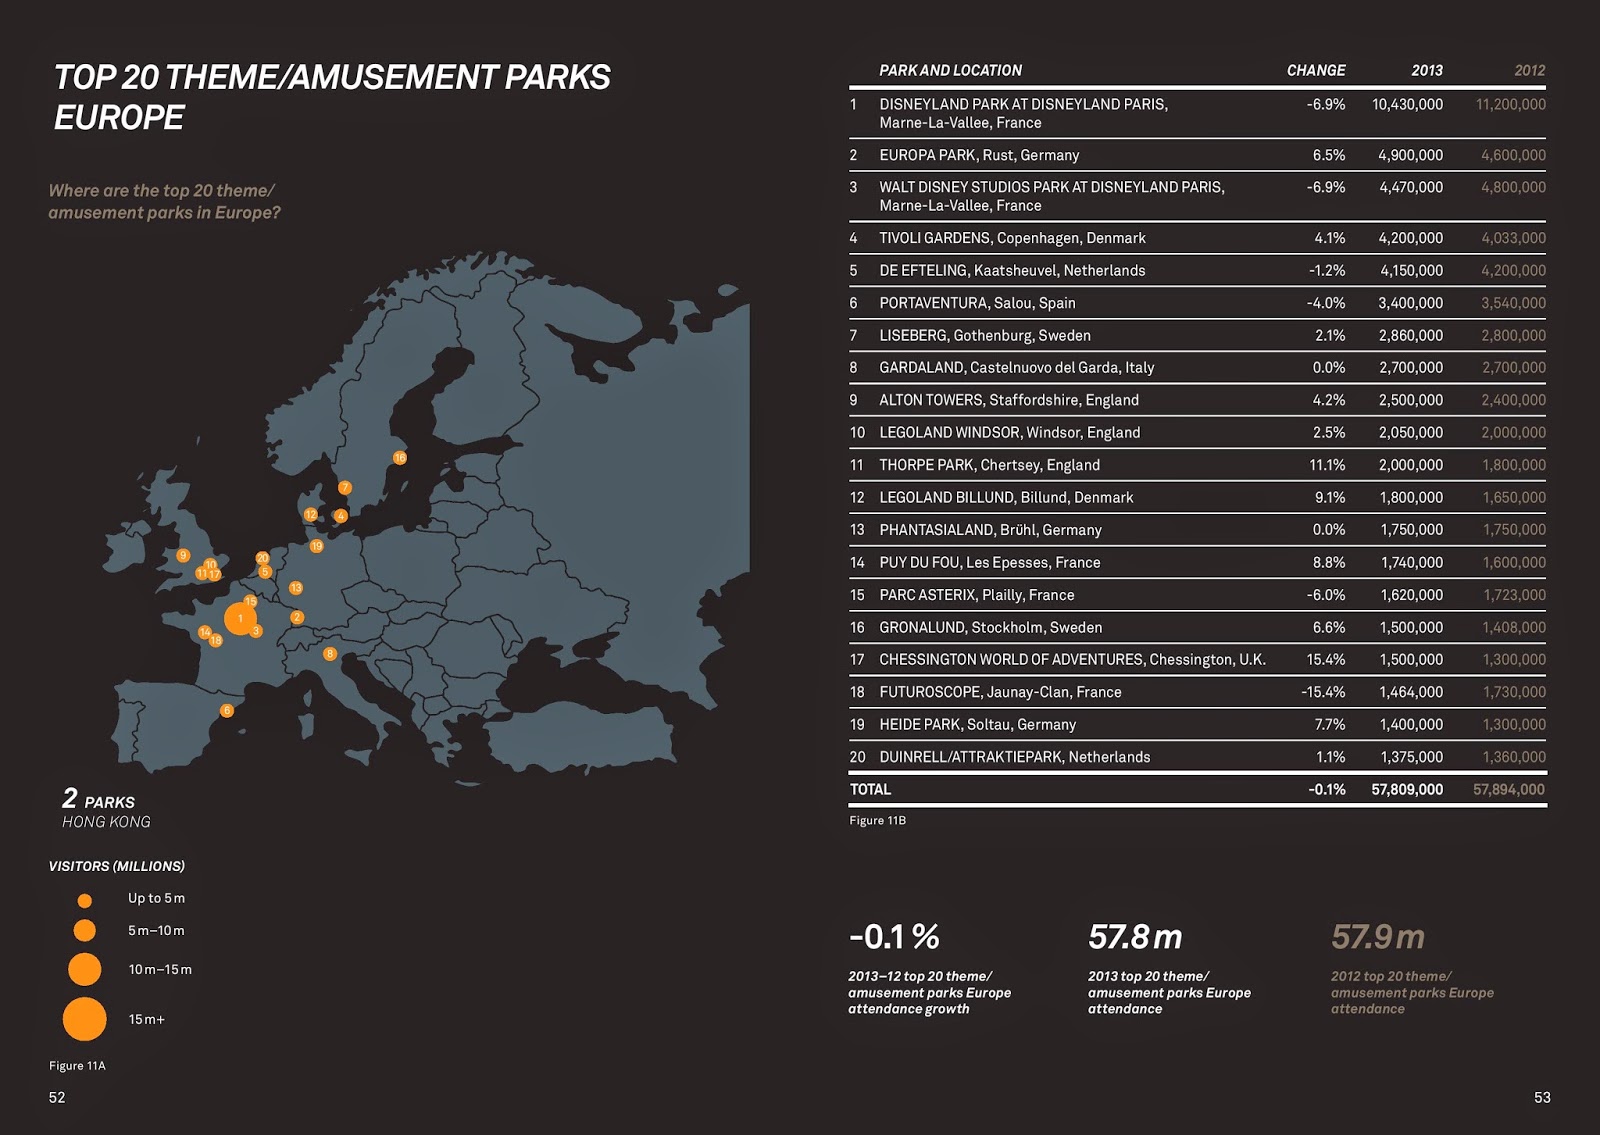Click the 'Up to 5m' legend circle

(x=85, y=901)
